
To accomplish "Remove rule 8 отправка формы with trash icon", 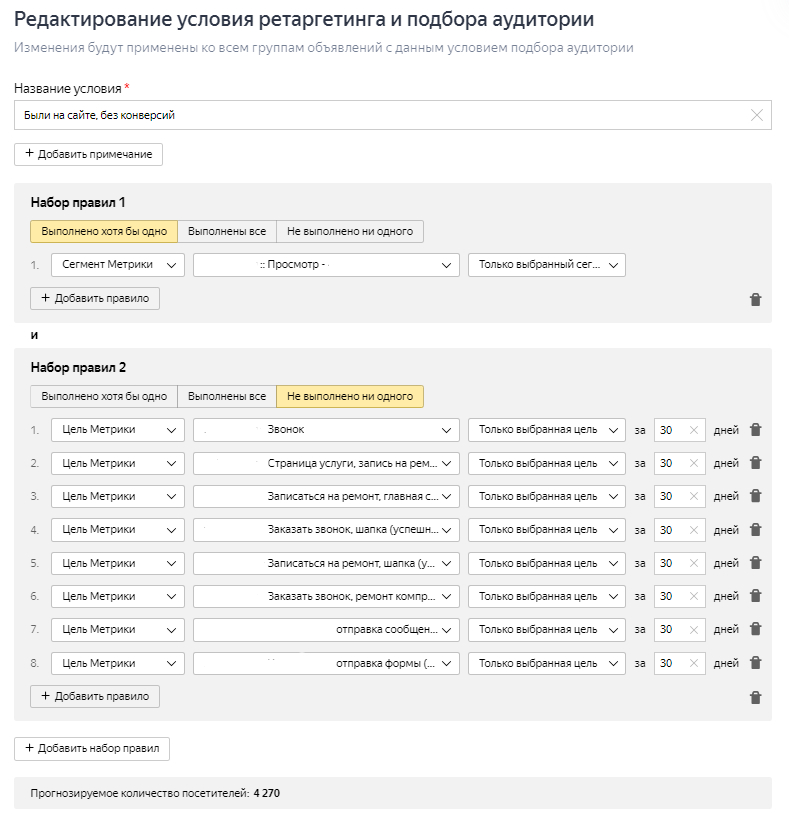I will (x=755, y=662).
